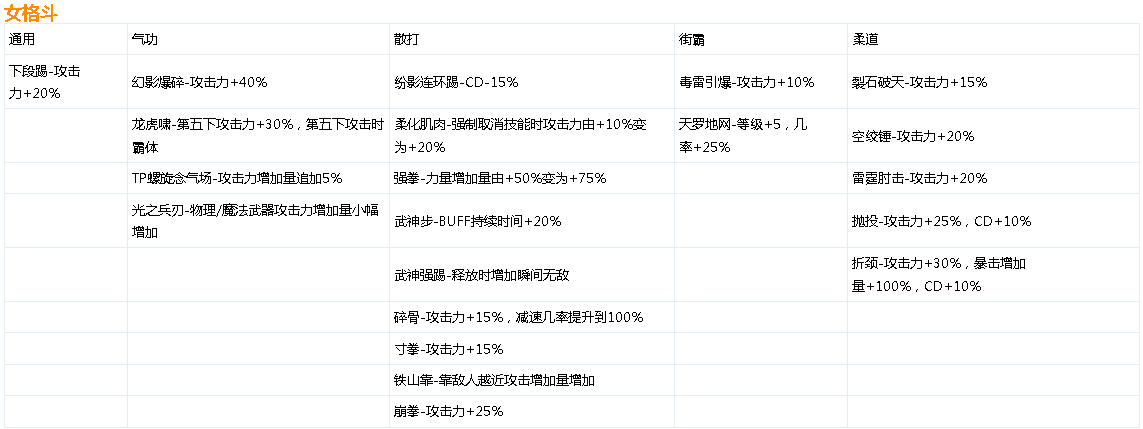
Task: Select the 气功 column header
Action: point(258,39)
